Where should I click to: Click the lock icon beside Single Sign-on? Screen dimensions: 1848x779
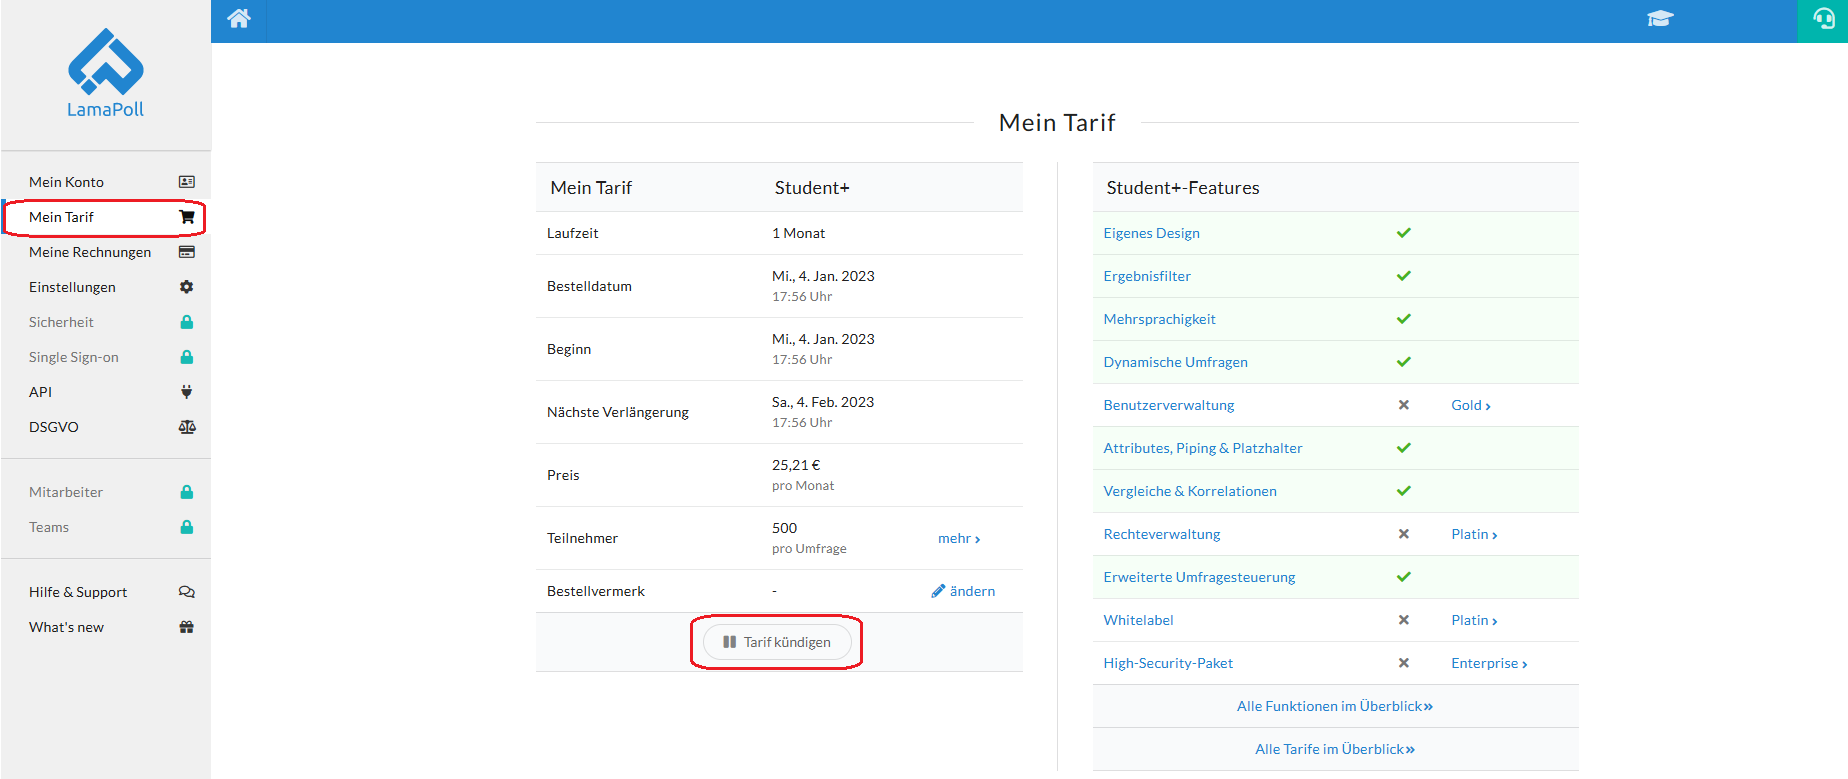(x=187, y=357)
